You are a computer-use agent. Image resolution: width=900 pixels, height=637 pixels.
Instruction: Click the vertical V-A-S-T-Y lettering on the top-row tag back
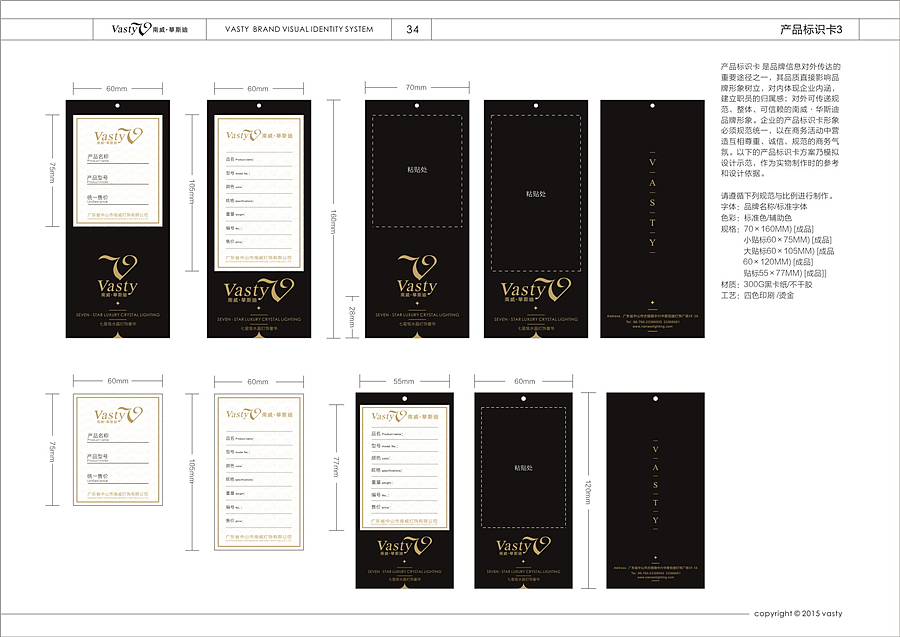click(x=652, y=202)
